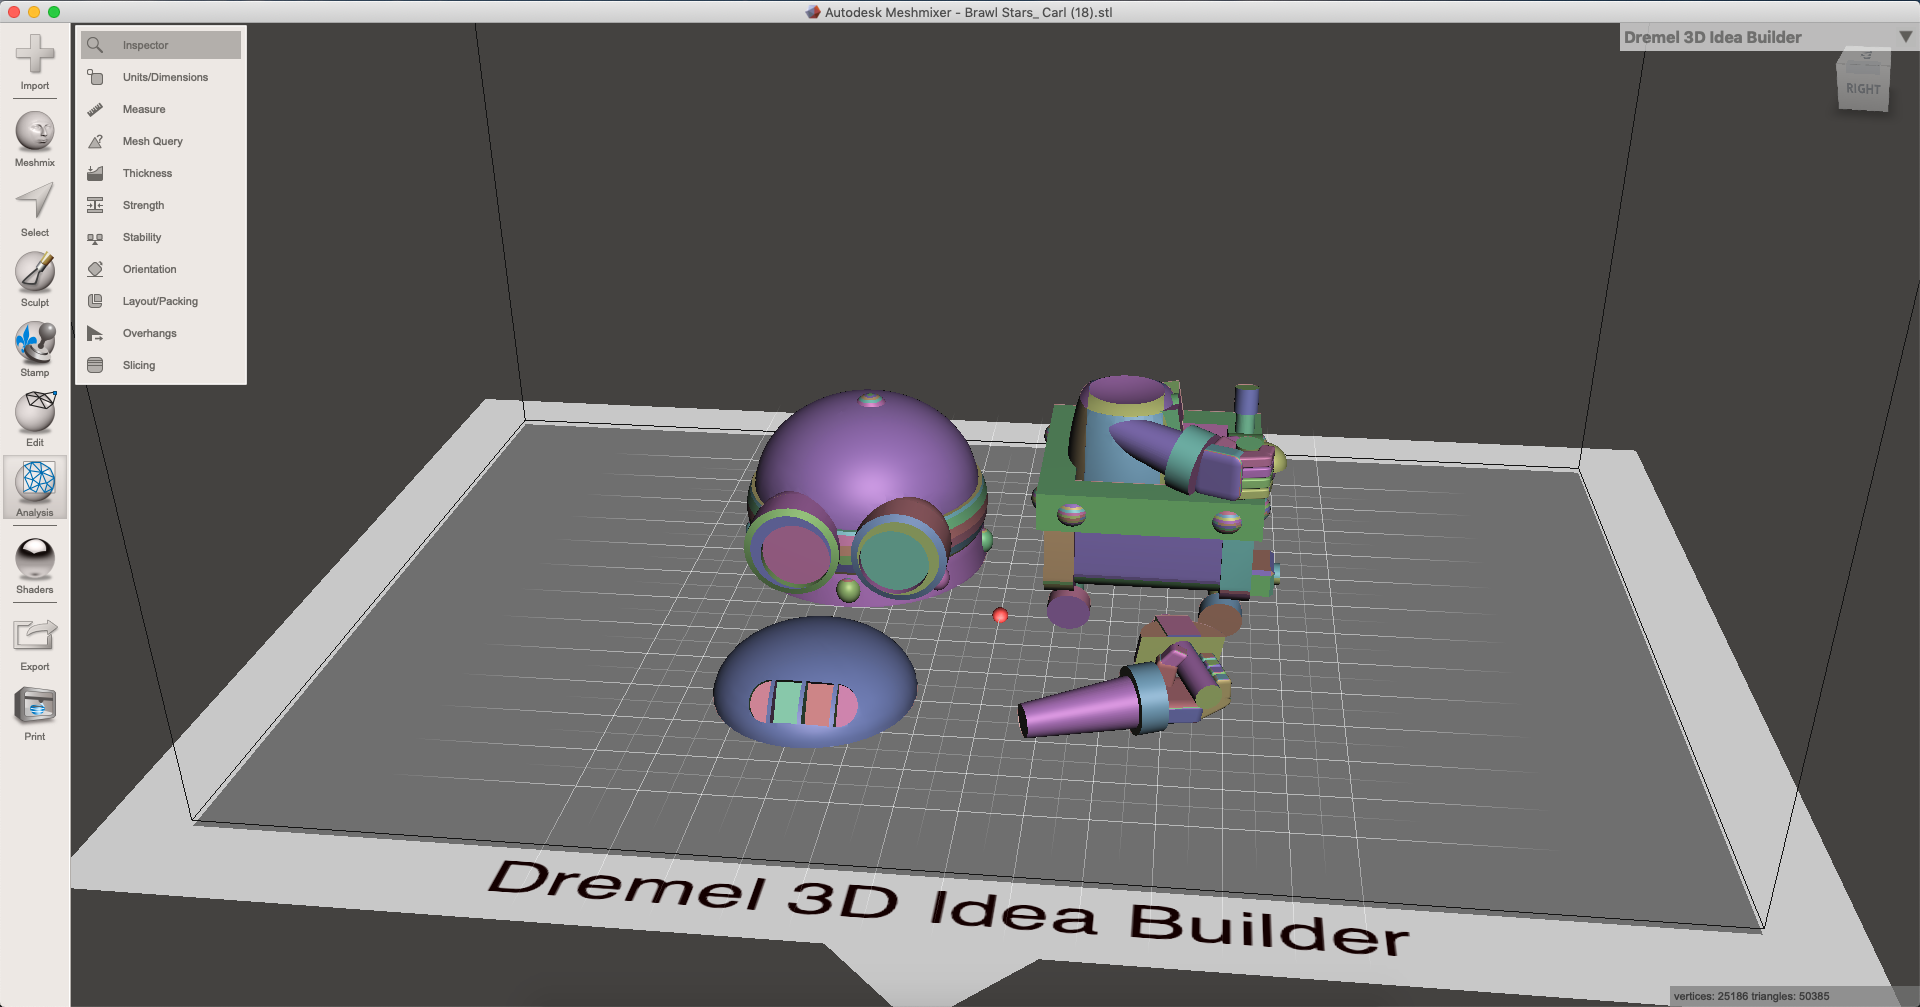Minimize the Meshmixer window

coord(34,12)
